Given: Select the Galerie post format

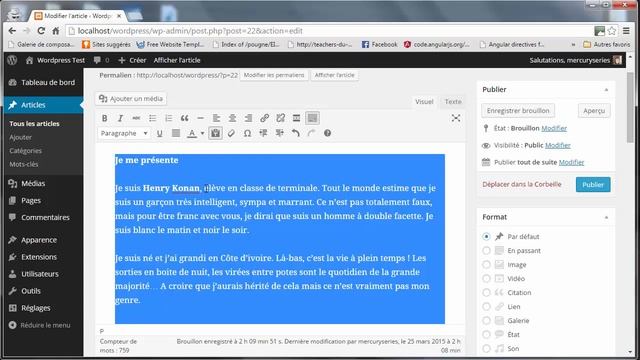Looking at the screenshot, I should (486, 320).
